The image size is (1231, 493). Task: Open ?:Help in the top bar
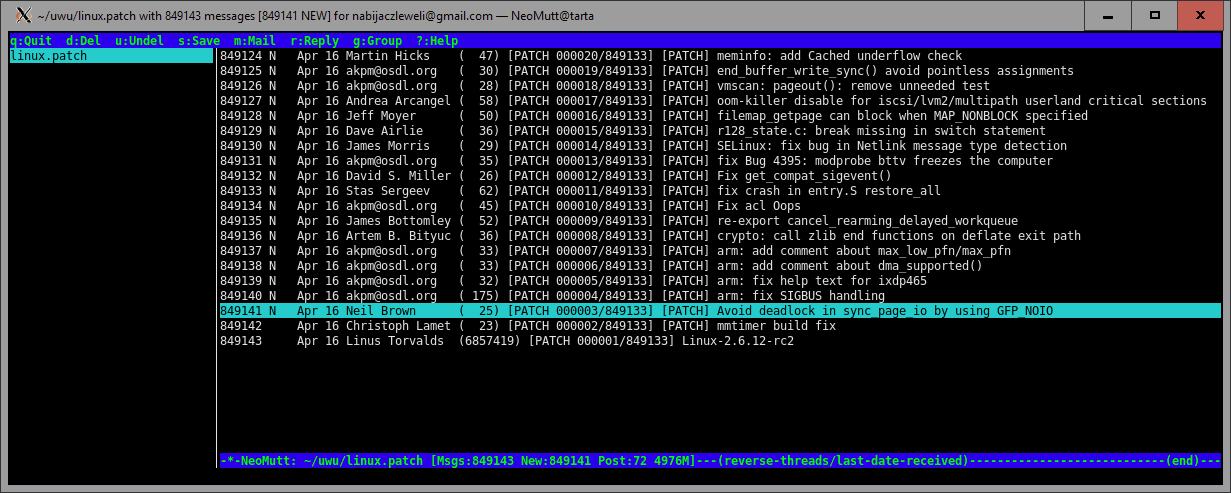pos(437,41)
